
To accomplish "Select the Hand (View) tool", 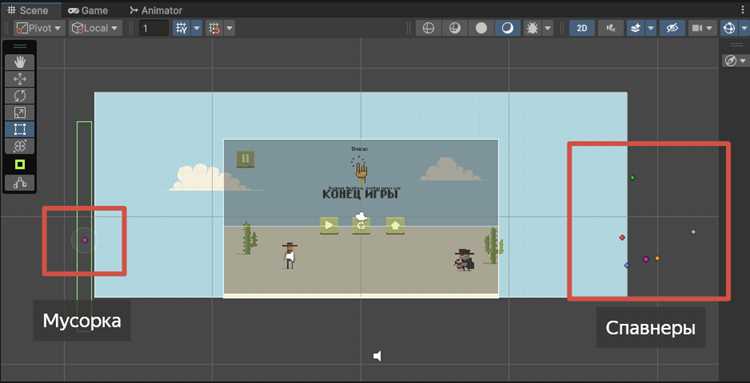I will [20, 62].
